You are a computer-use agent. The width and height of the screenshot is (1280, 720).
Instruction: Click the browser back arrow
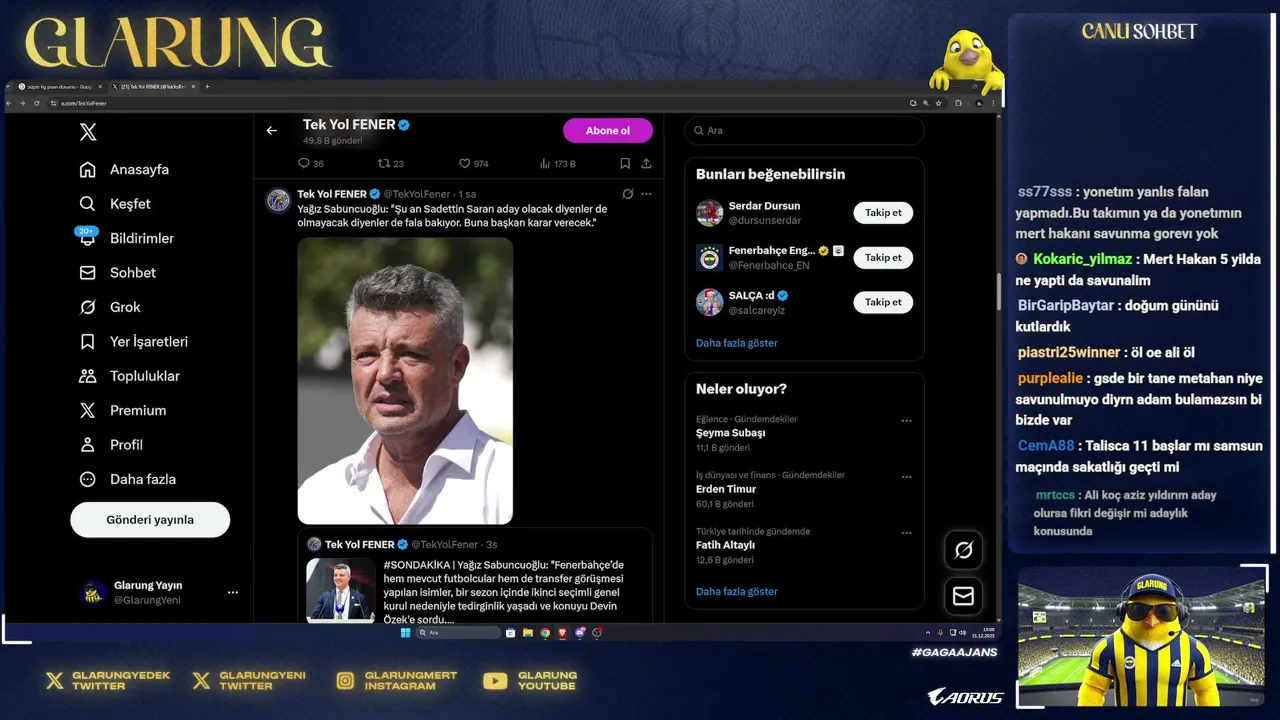9,103
